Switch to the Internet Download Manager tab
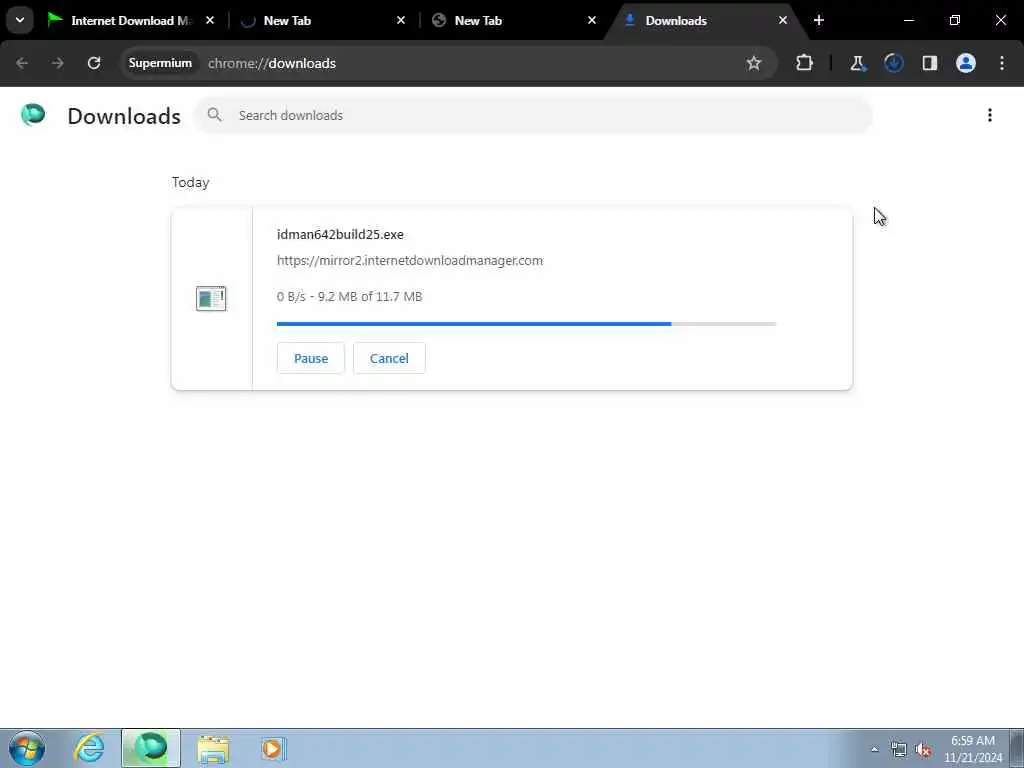The image size is (1024, 768). (x=131, y=20)
